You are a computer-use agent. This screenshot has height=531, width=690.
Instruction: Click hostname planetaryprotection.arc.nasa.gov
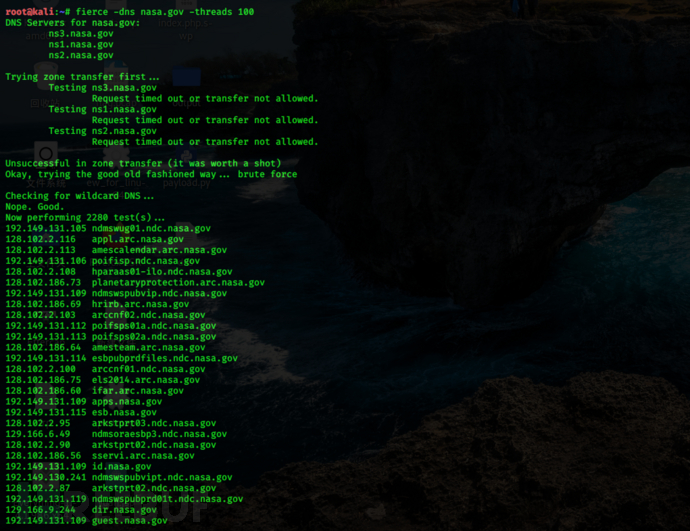click(178, 282)
